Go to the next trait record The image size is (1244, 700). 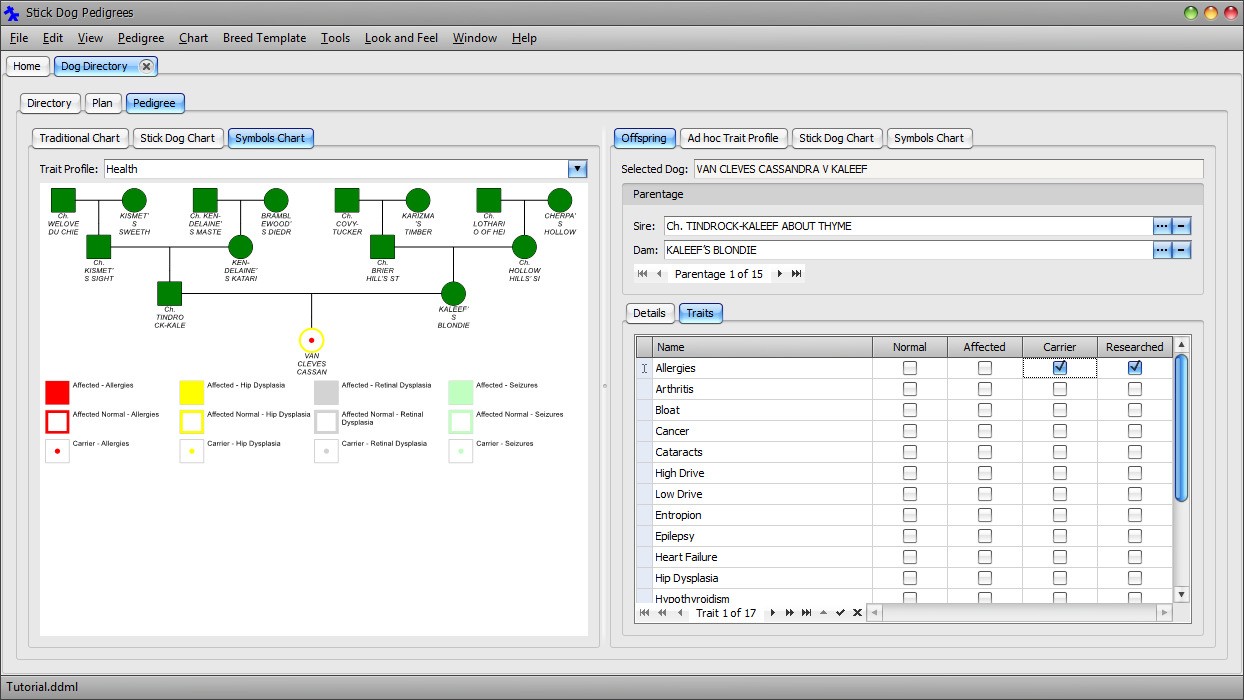(772, 613)
